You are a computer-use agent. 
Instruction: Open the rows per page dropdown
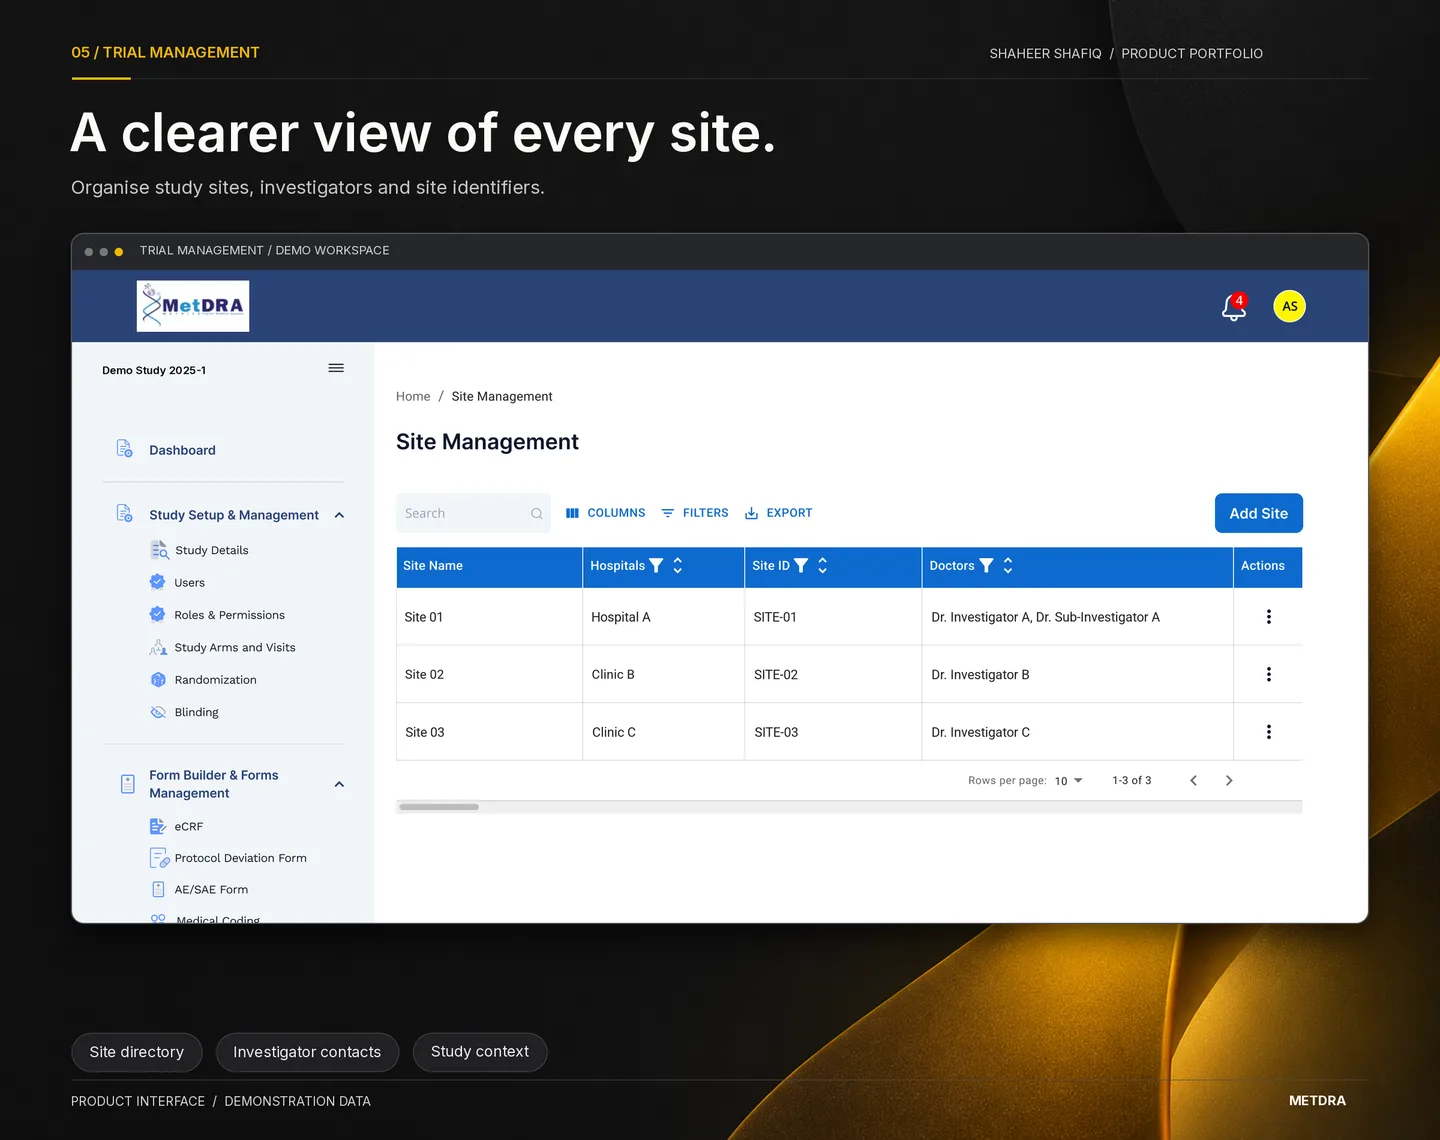coord(1069,781)
